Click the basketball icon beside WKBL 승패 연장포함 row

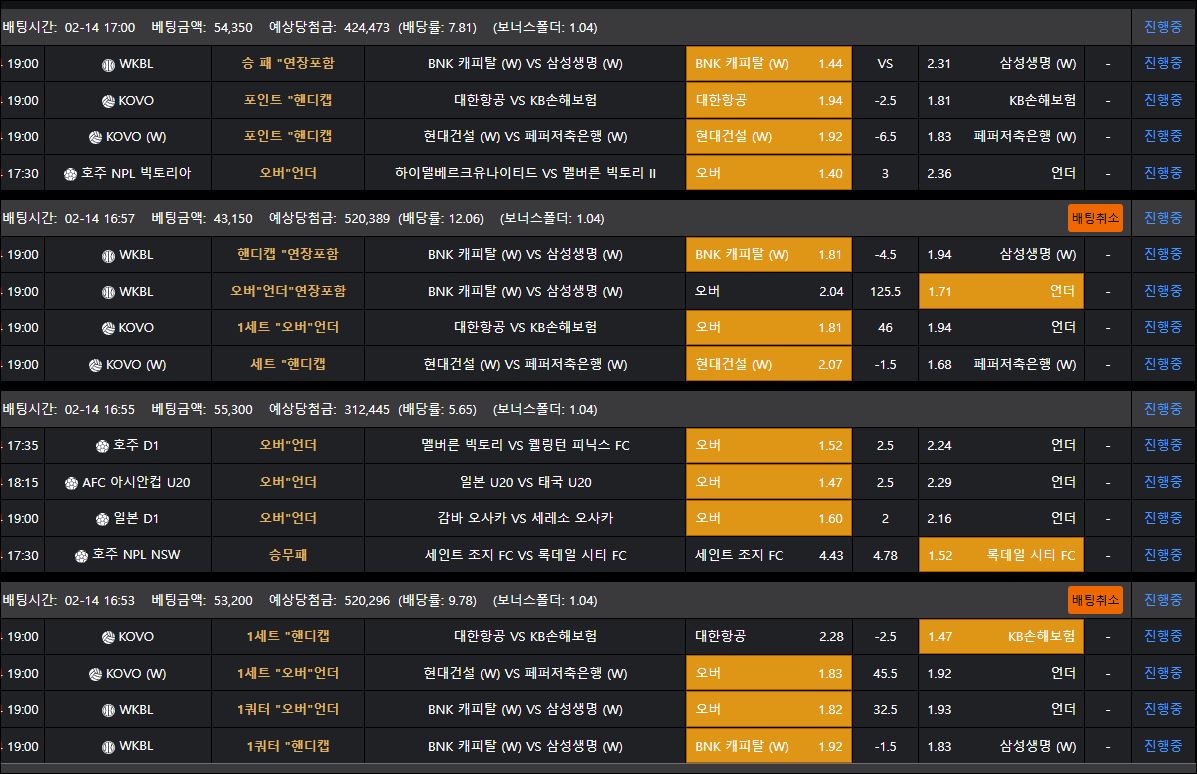(x=109, y=64)
